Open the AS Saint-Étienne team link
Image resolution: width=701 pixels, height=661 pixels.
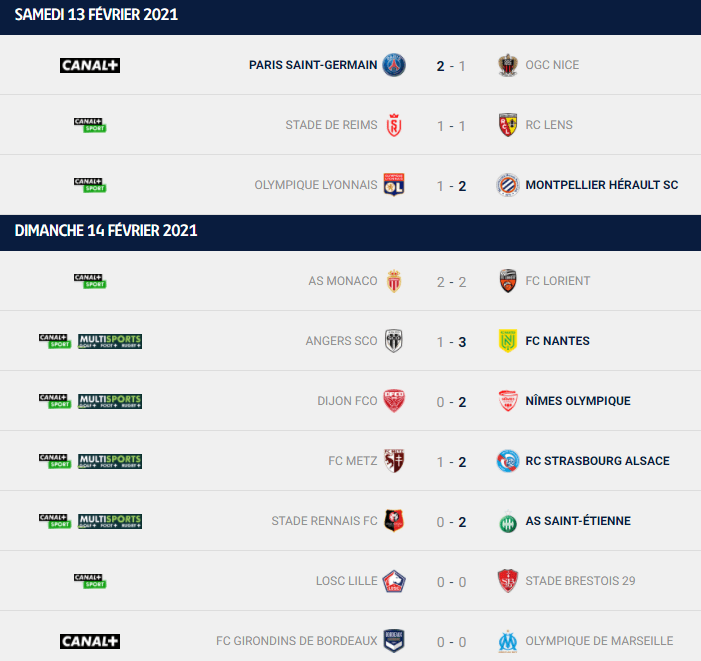[578, 521]
